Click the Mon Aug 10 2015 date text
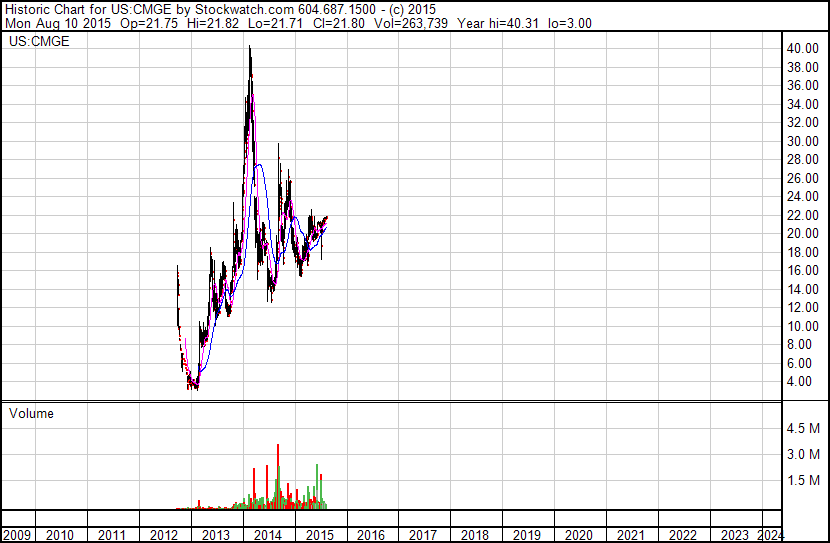Image resolution: width=830 pixels, height=543 pixels. [58, 23]
